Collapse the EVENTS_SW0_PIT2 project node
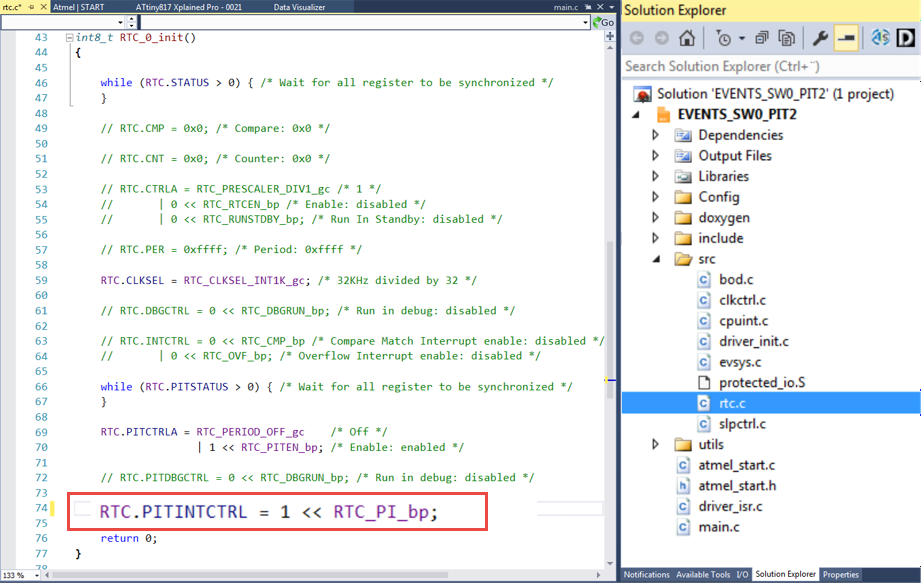Image resolution: width=921 pixels, height=583 pixels. [x=636, y=114]
